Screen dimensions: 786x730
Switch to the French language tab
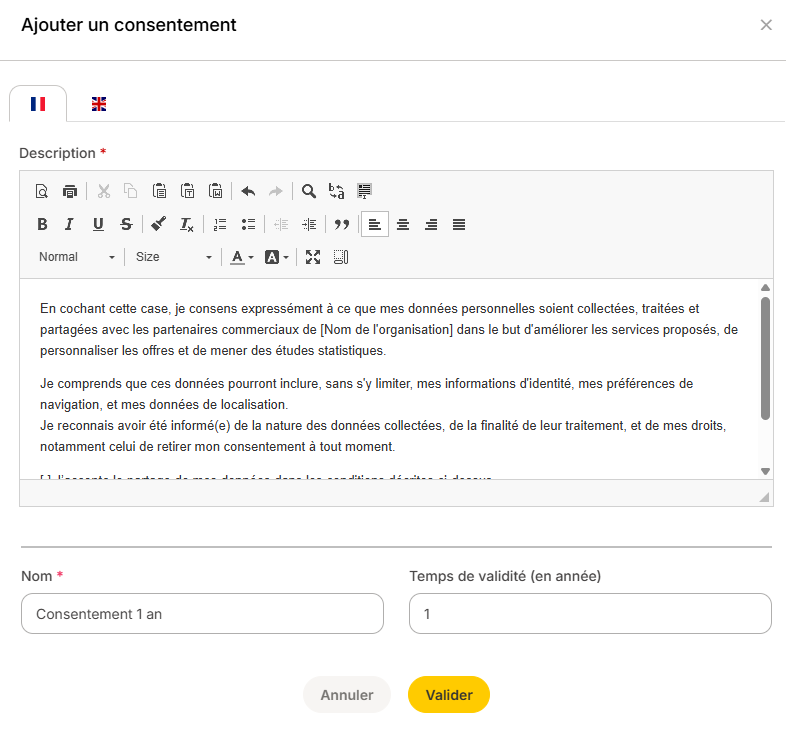pos(38,104)
